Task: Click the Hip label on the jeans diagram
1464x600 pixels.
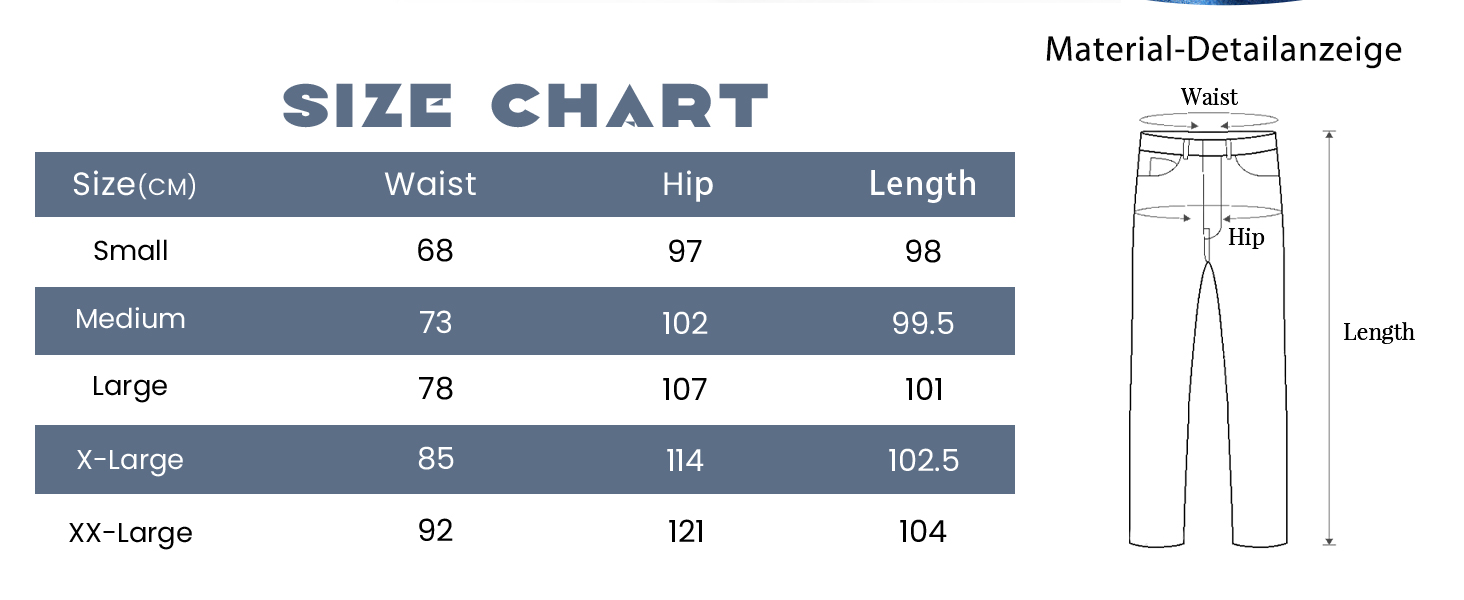Action: coord(1246,238)
